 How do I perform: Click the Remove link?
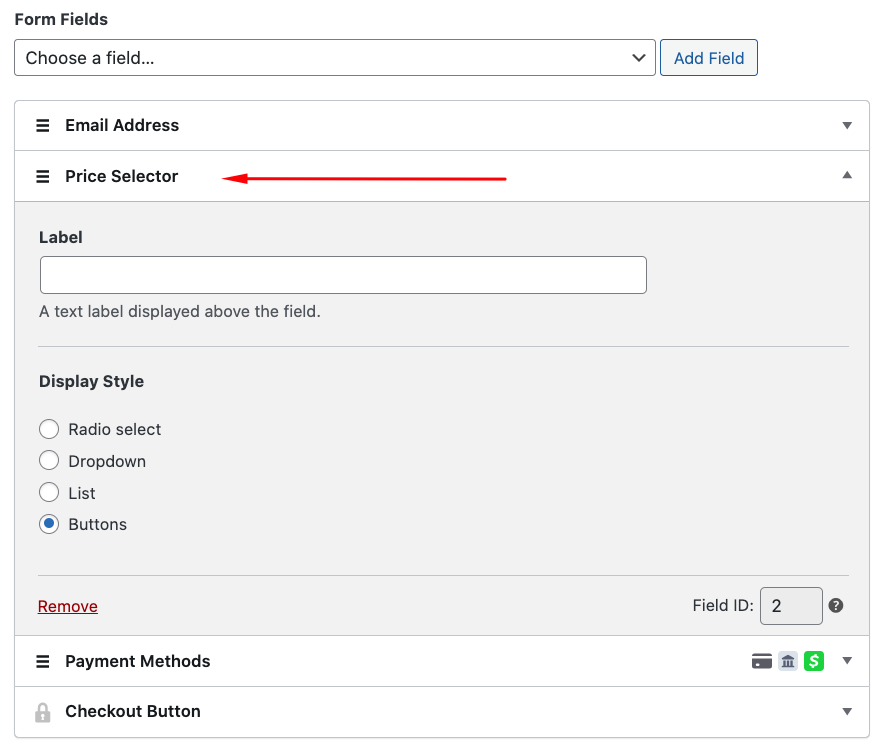point(68,607)
